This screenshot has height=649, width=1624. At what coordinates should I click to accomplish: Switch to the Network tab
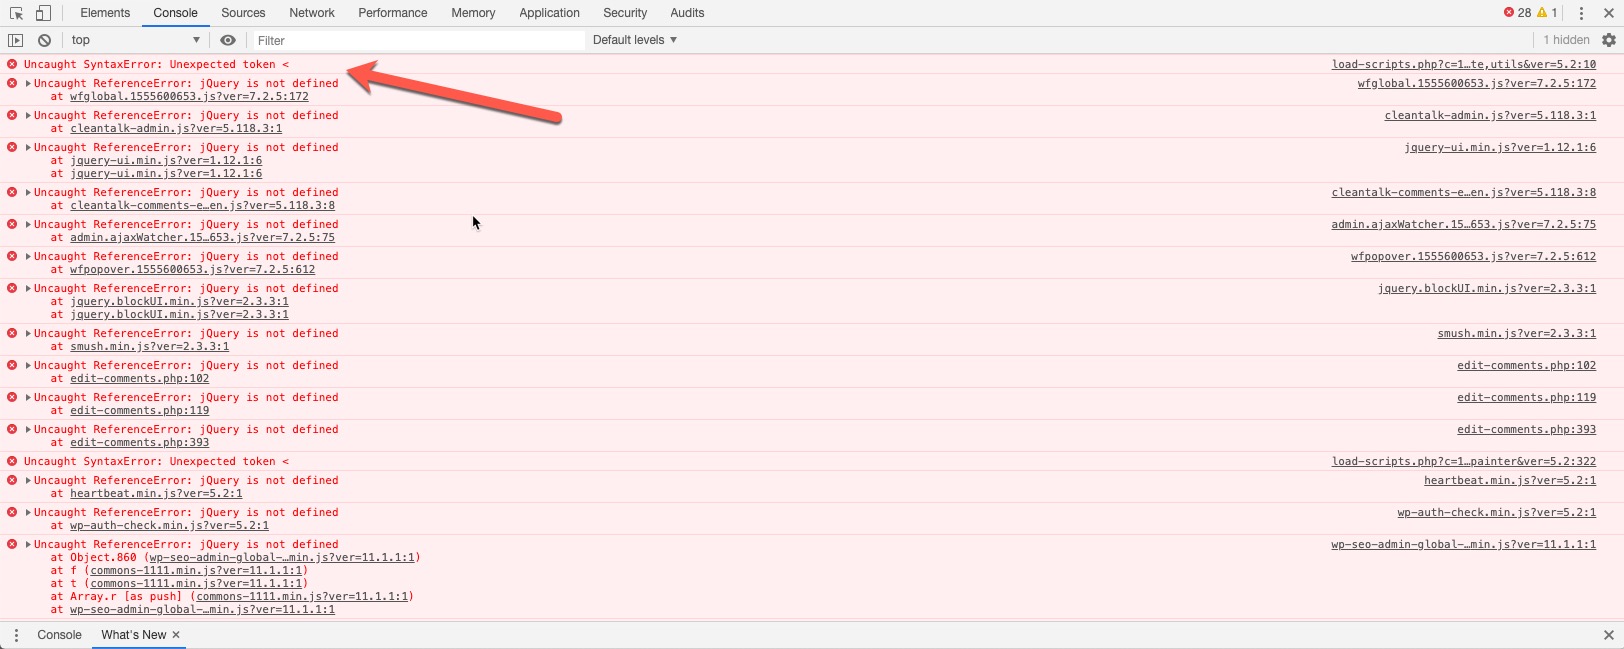pyautogui.click(x=312, y=13)
